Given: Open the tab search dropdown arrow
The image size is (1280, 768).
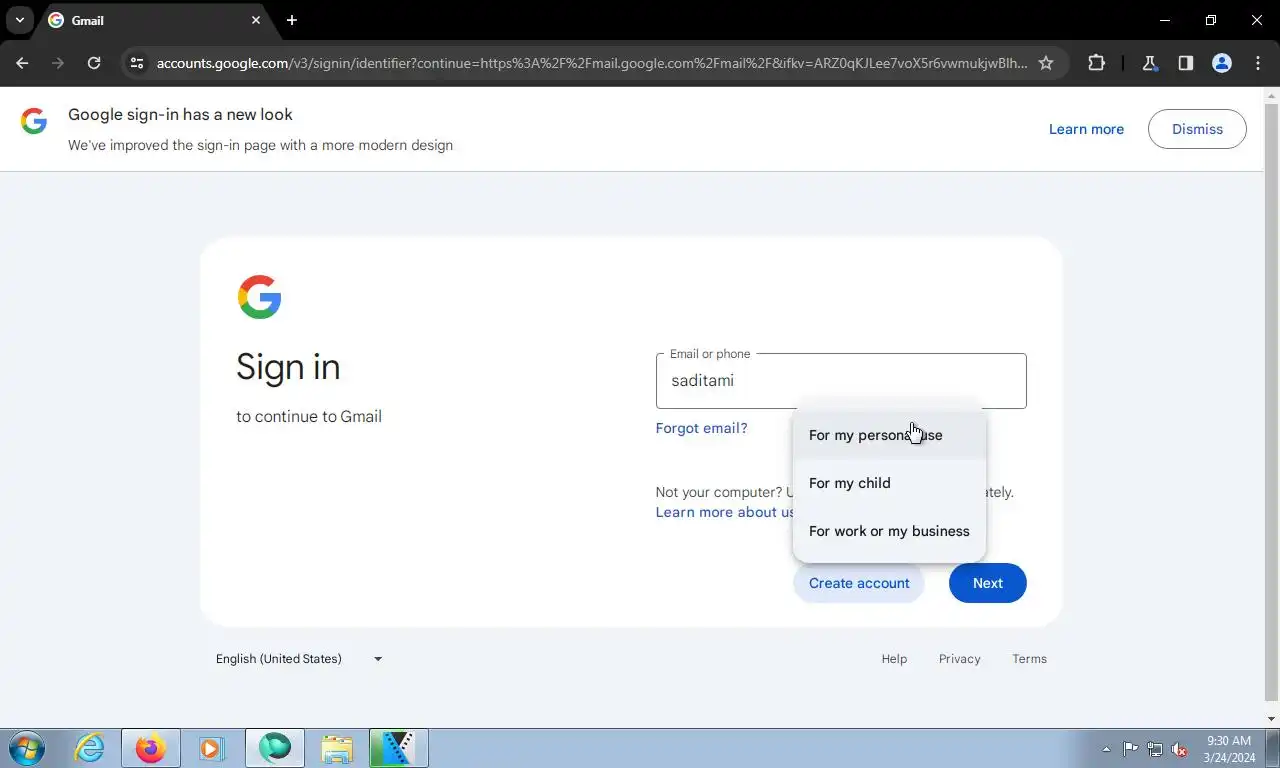Looking at the screenshot, I should 19,20.
